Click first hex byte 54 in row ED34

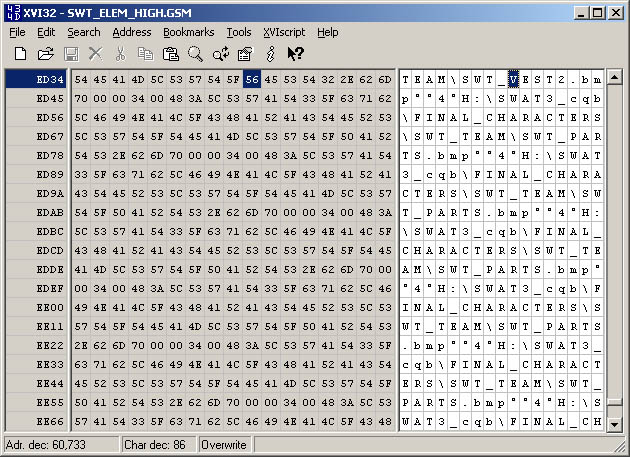pyautogui.click(x=81, y=79)
